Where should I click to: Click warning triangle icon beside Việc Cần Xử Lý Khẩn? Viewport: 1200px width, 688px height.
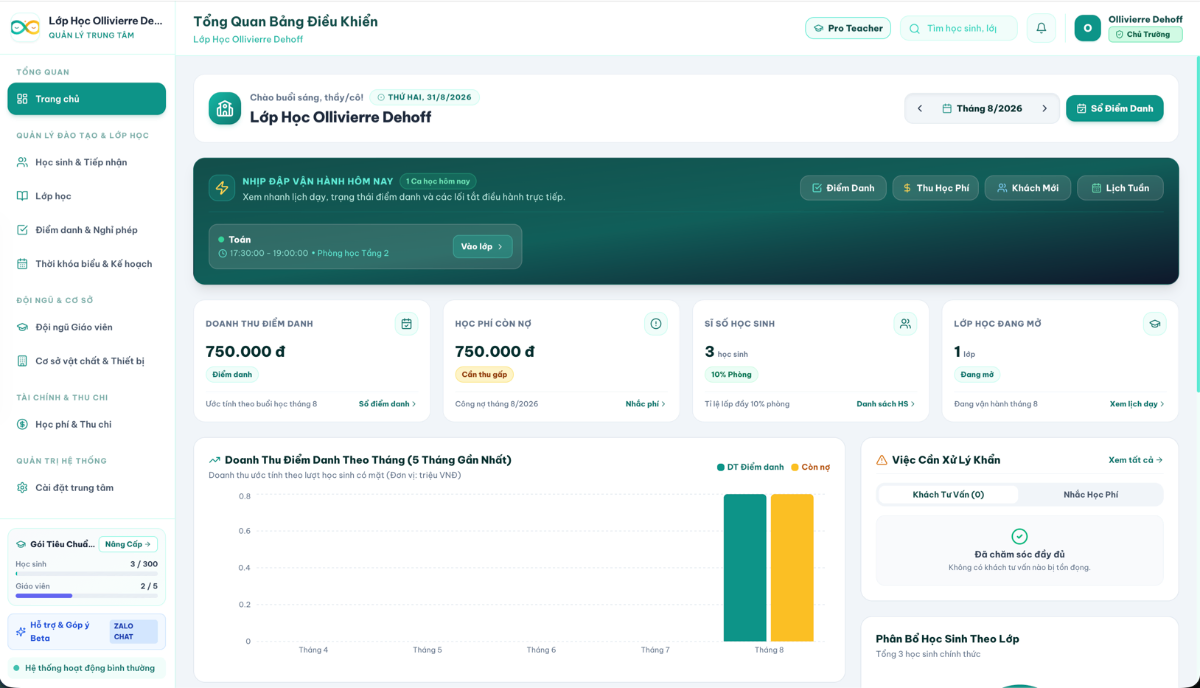click(882, 460)
